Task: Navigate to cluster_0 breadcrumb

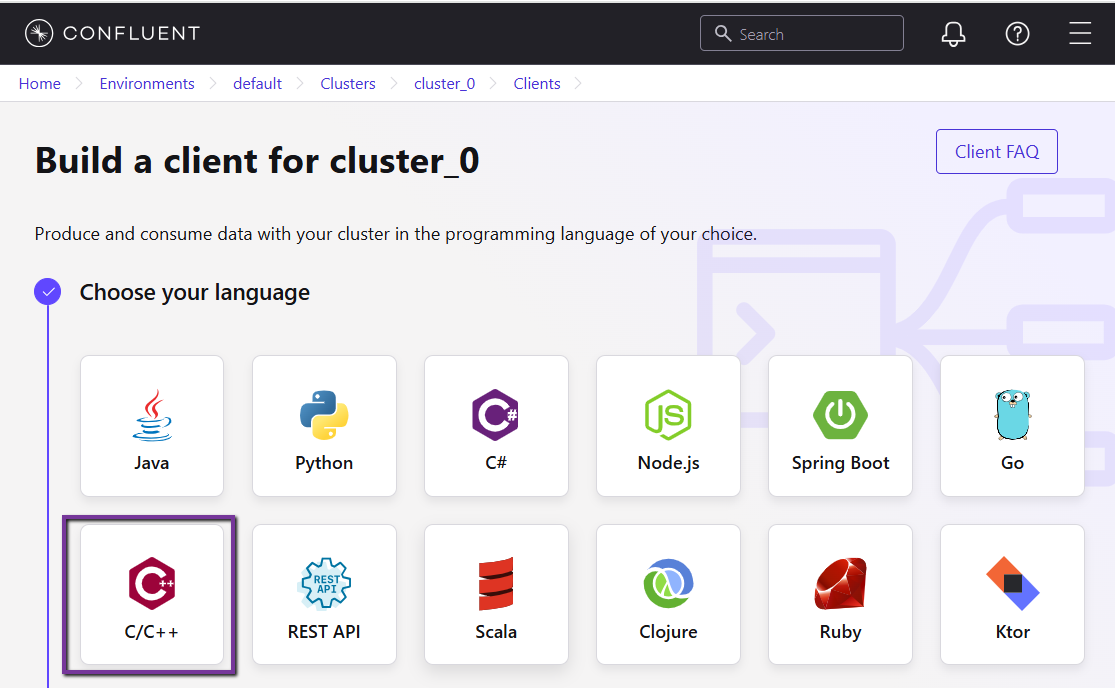Action: click(x=444, y=84)
